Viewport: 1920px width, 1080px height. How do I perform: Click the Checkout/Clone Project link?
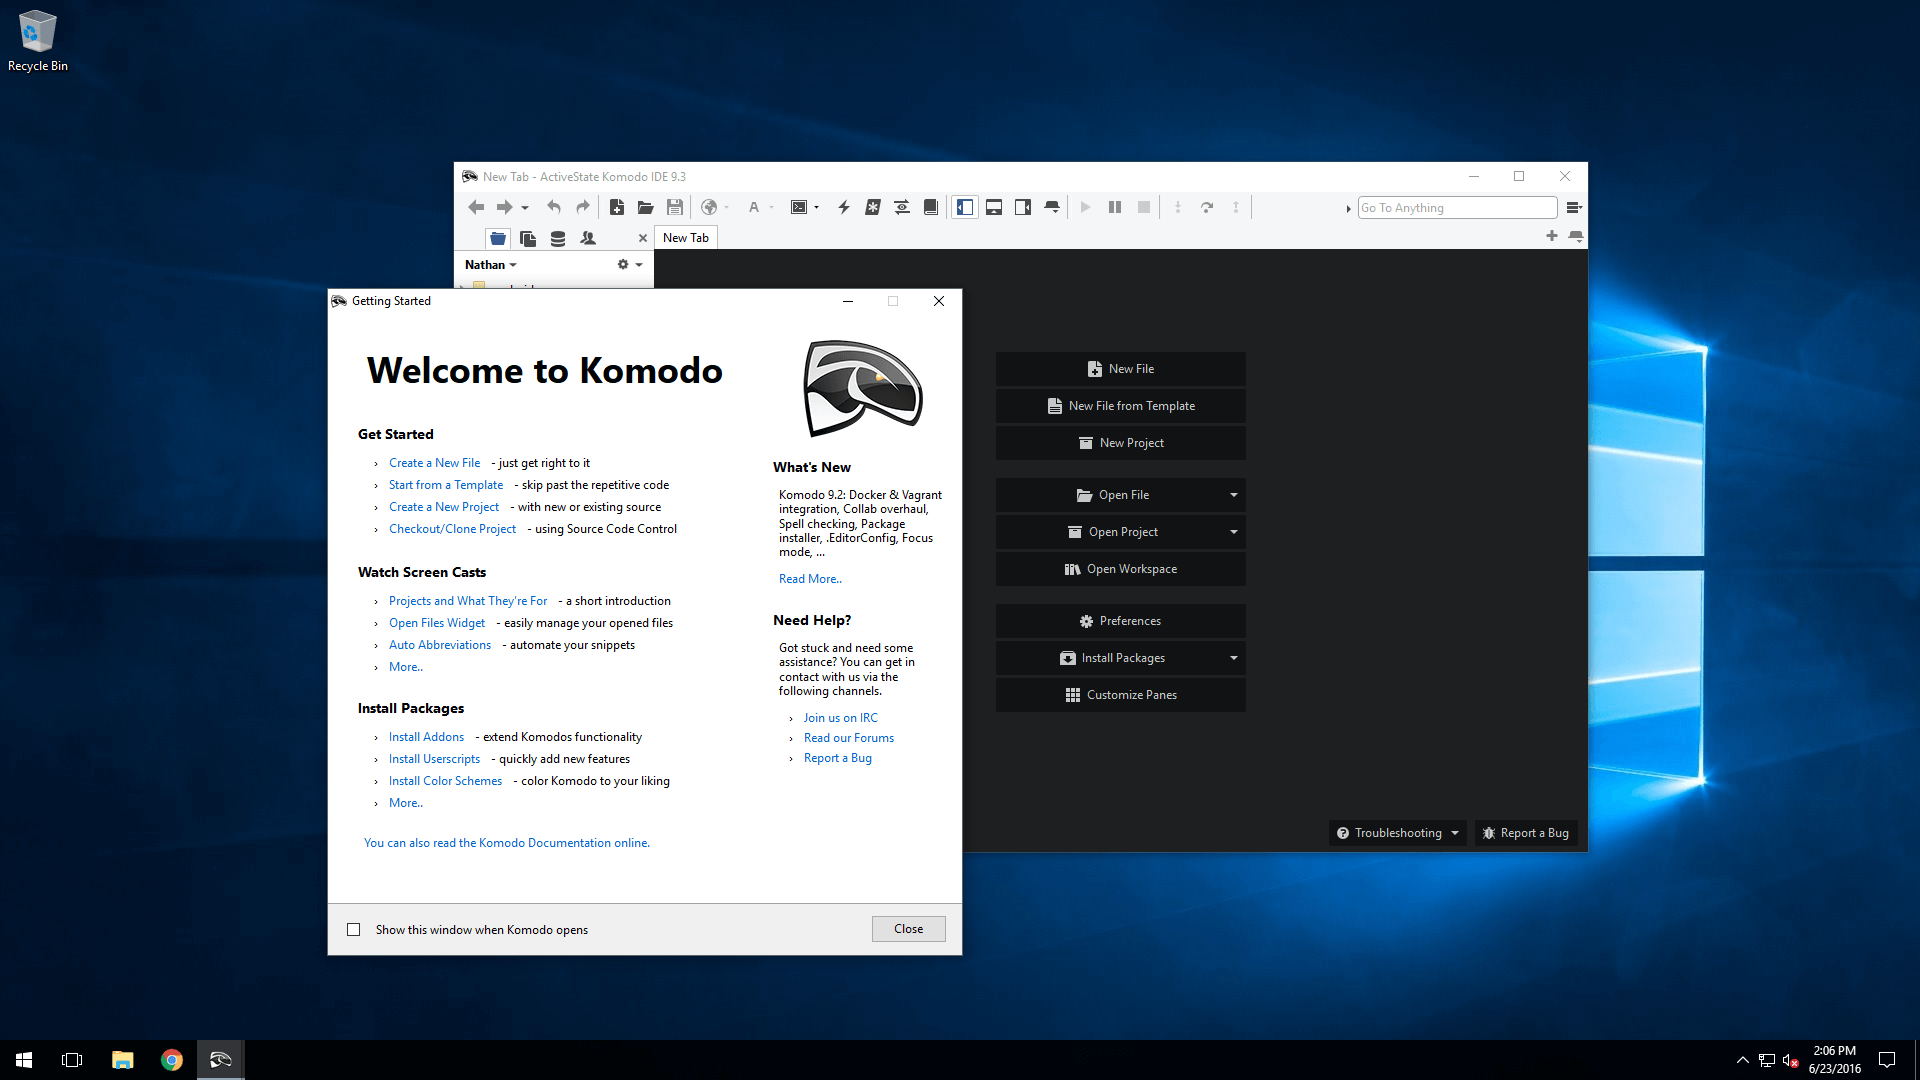(x=452, y=529)
